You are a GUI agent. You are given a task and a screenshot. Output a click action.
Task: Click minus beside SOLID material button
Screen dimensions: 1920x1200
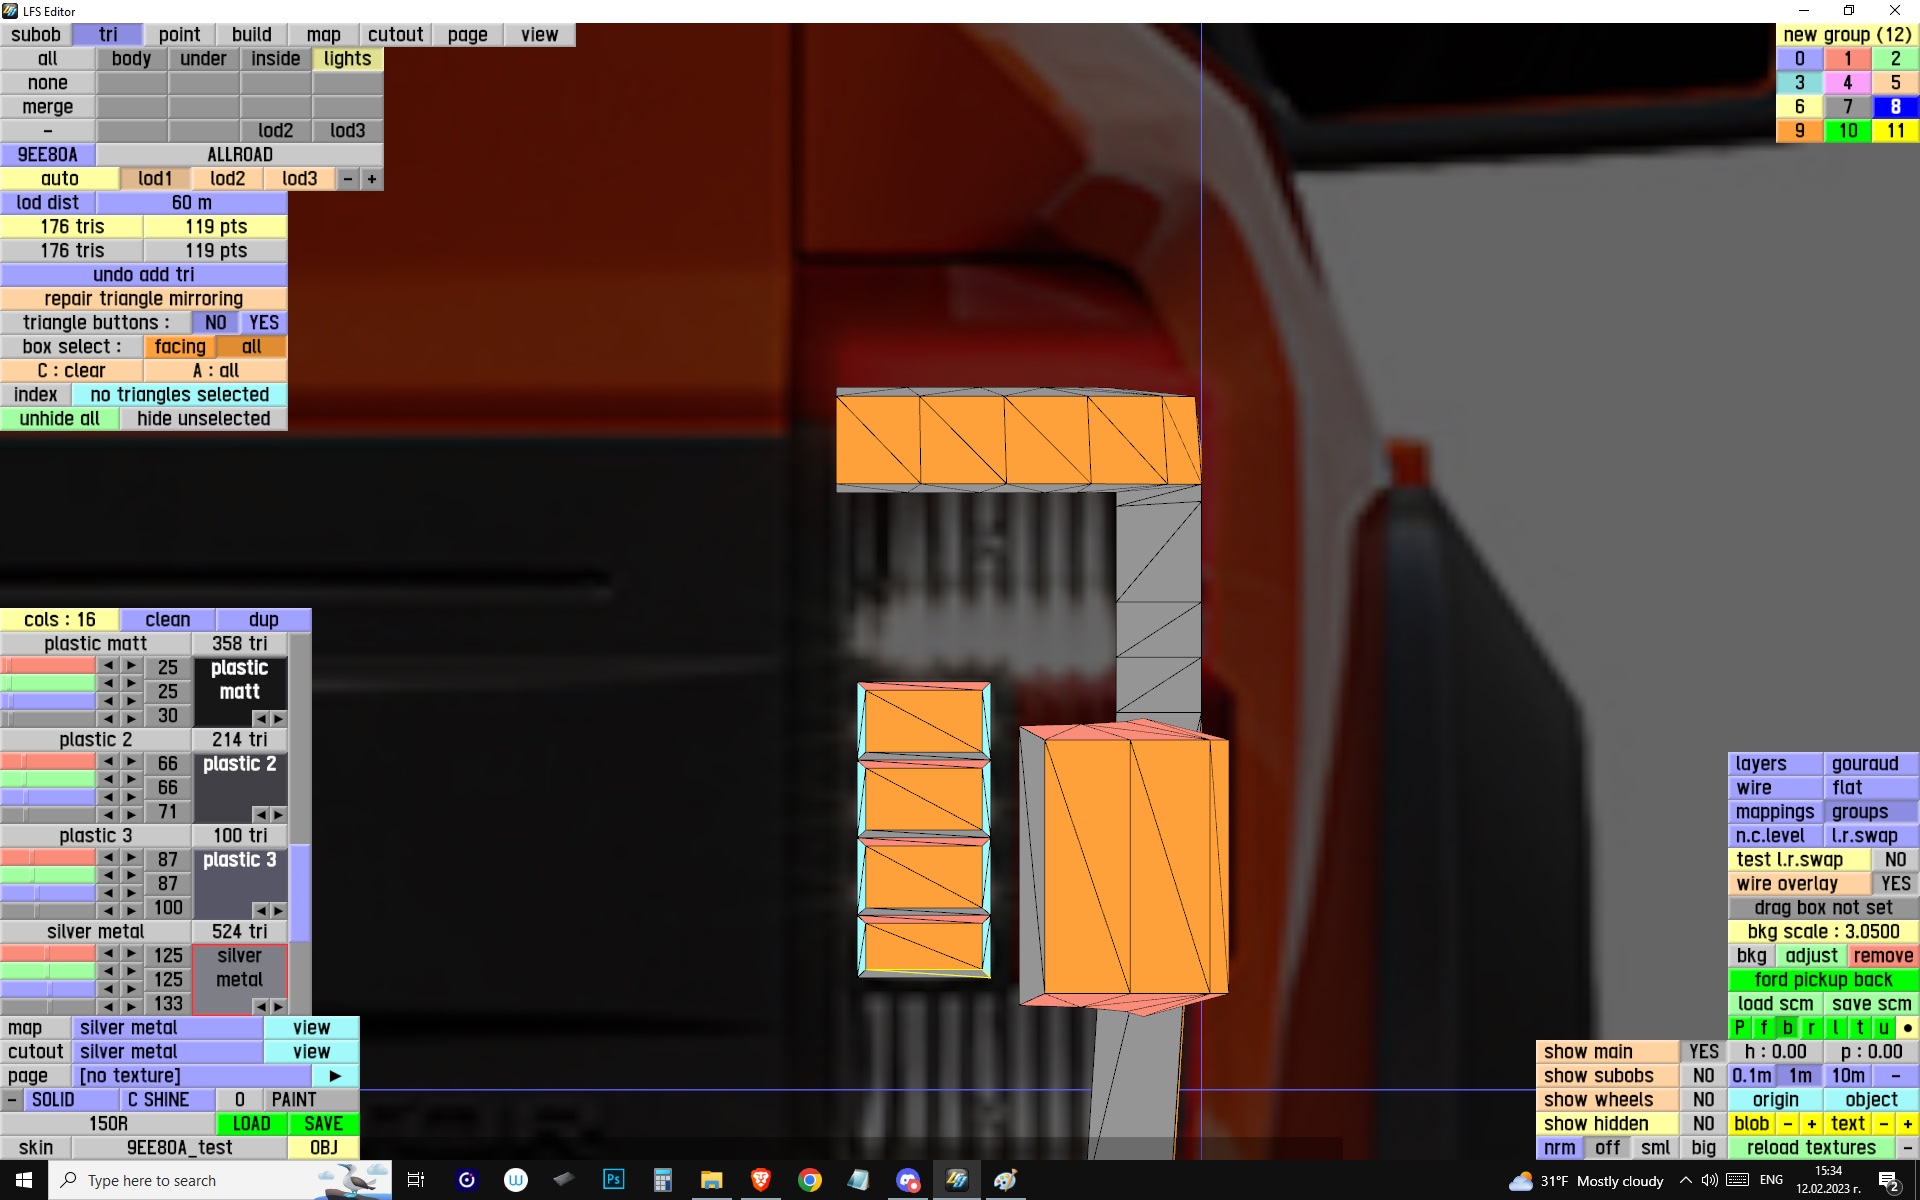(x=11, y=1100)
